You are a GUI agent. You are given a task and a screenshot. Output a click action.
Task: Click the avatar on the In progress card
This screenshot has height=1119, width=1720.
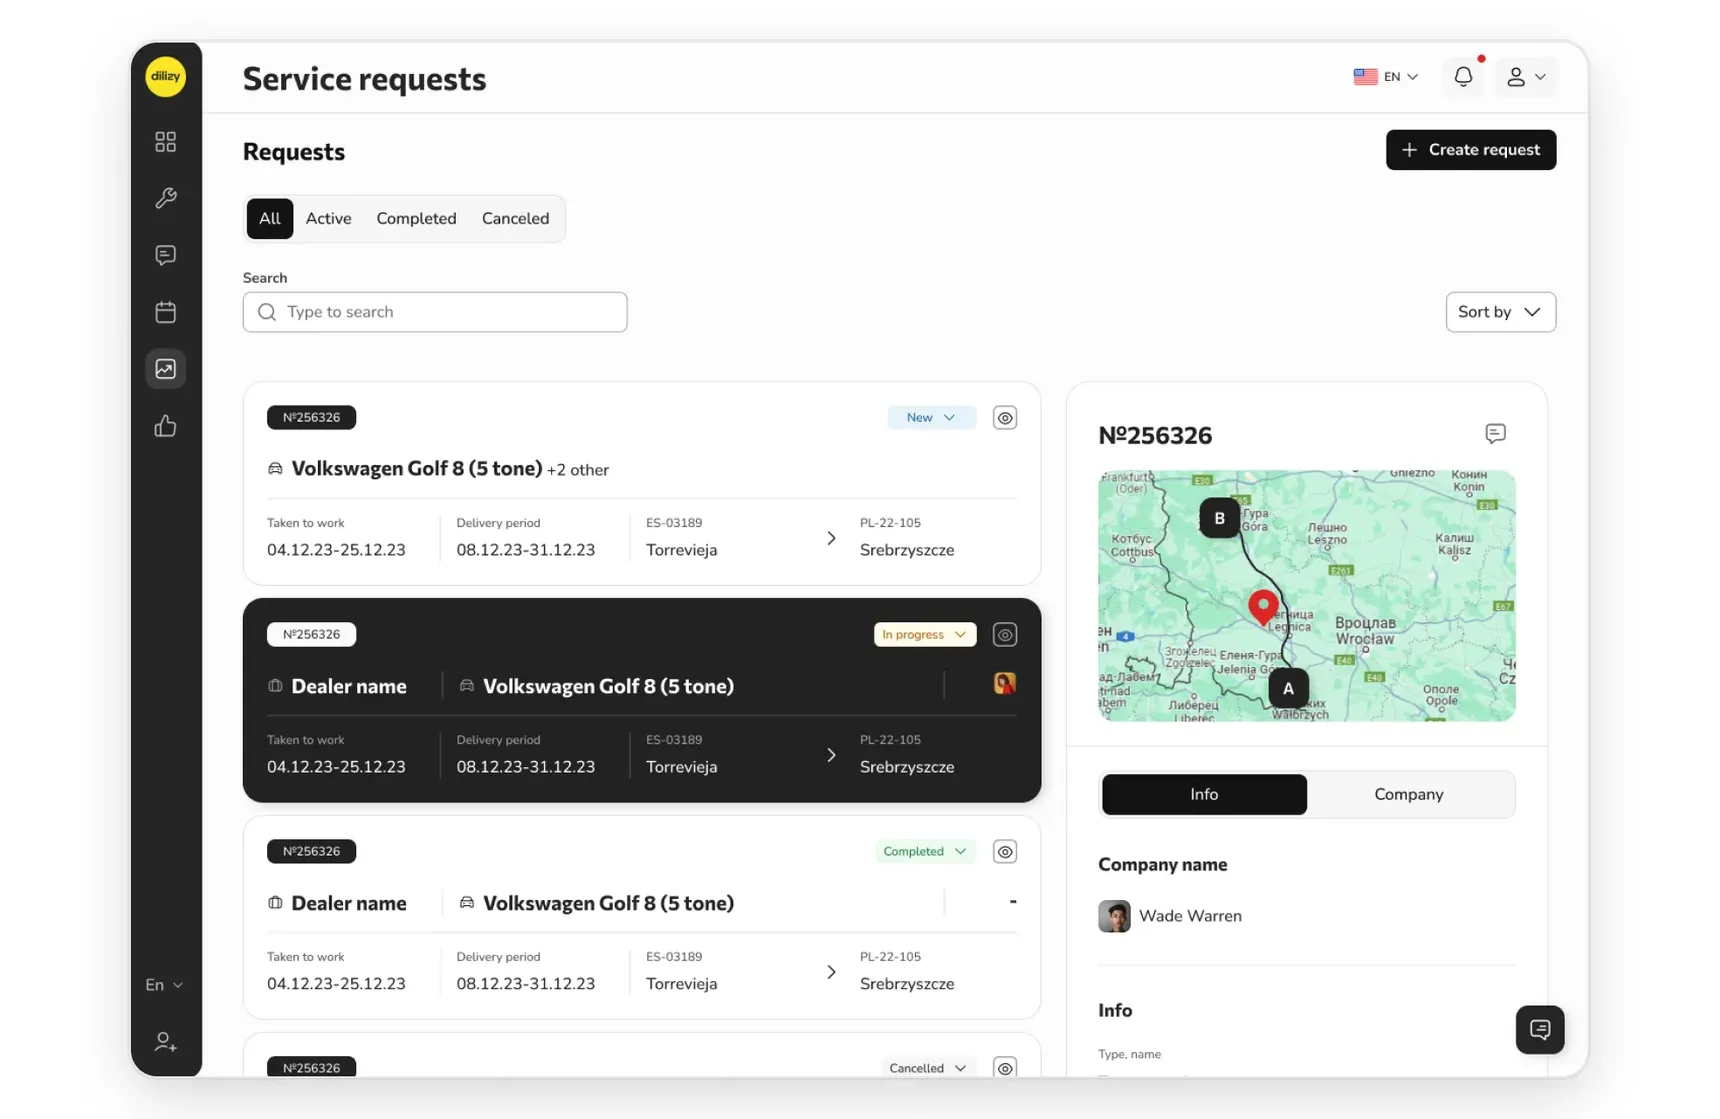click(x=1005, y=683)
